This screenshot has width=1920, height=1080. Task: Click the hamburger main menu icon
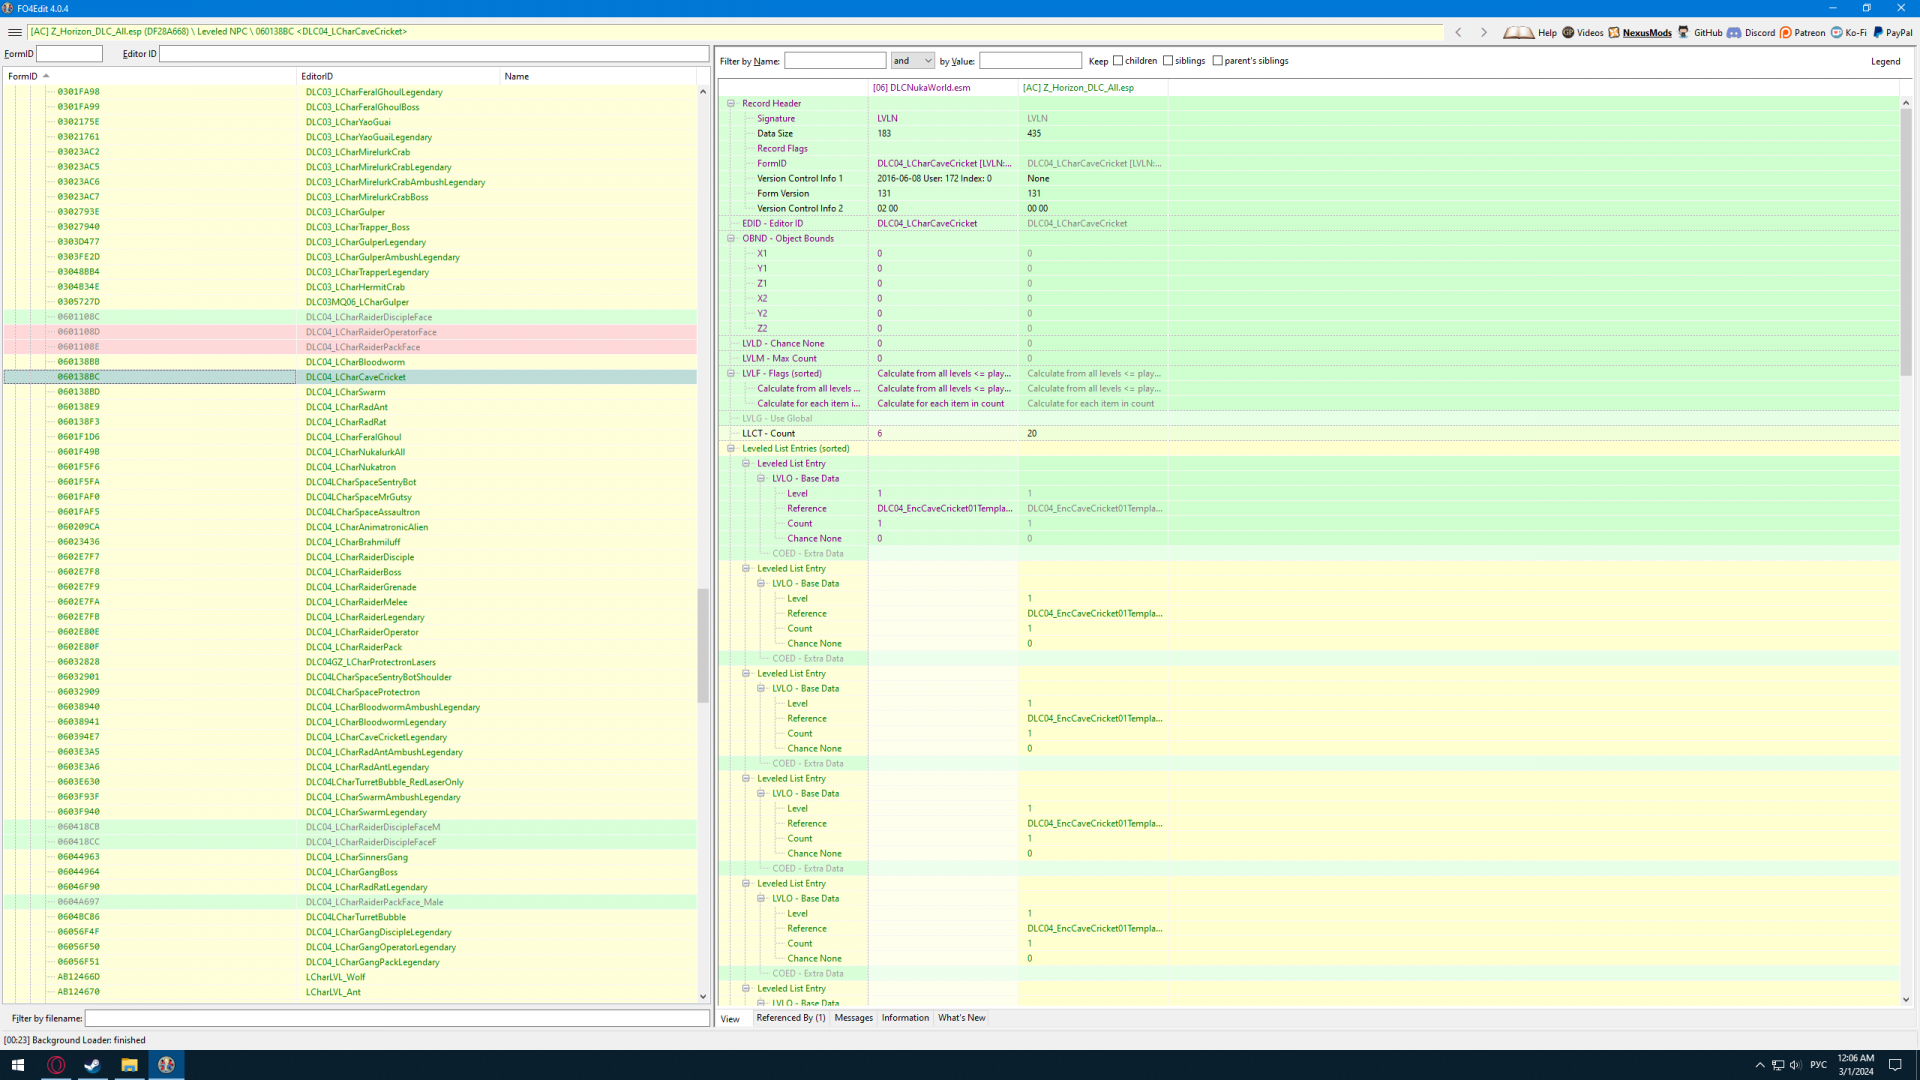point(15,32)
